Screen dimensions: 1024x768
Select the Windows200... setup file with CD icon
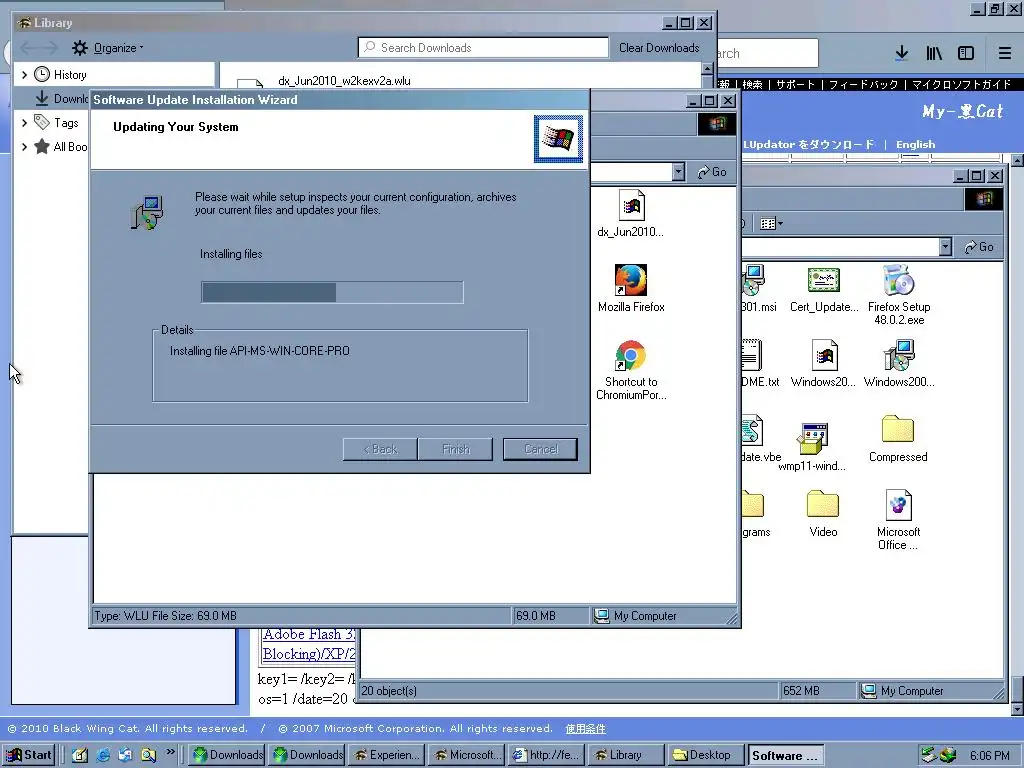click(899, 364)
